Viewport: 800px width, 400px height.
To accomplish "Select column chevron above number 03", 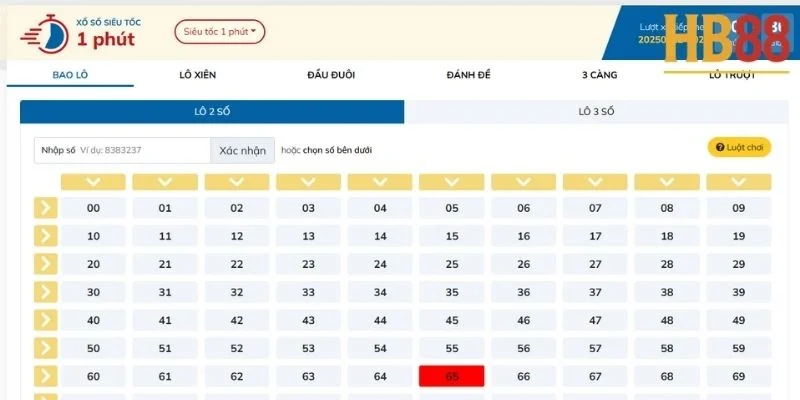I will click(308, 182).
